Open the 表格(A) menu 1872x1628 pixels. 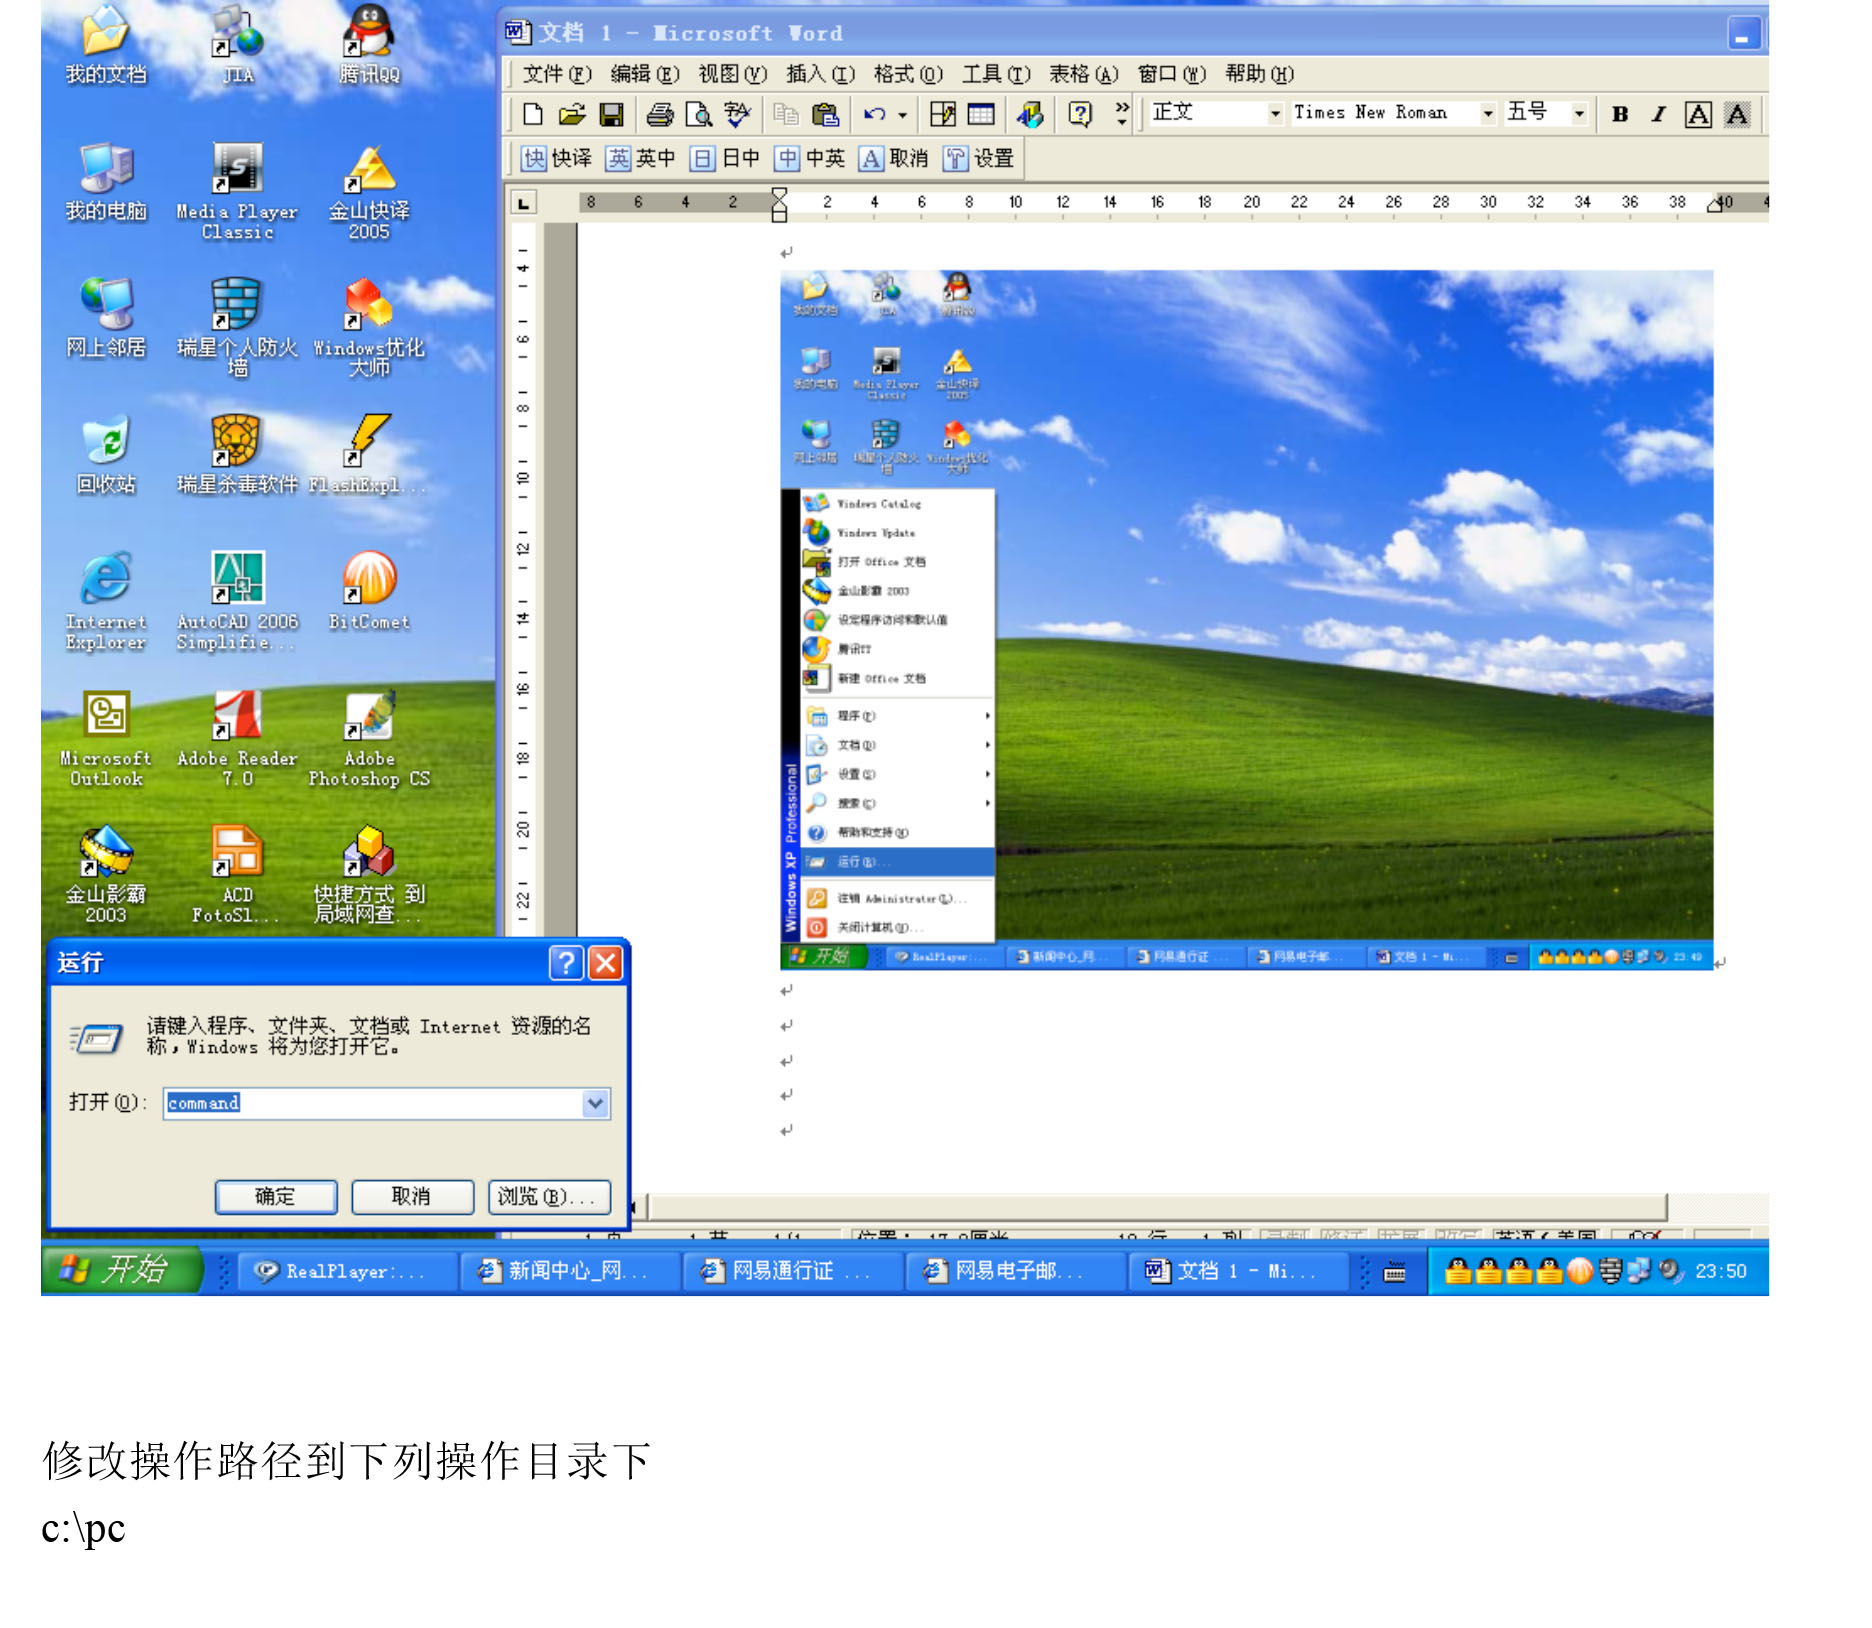tap(1083, 74)
